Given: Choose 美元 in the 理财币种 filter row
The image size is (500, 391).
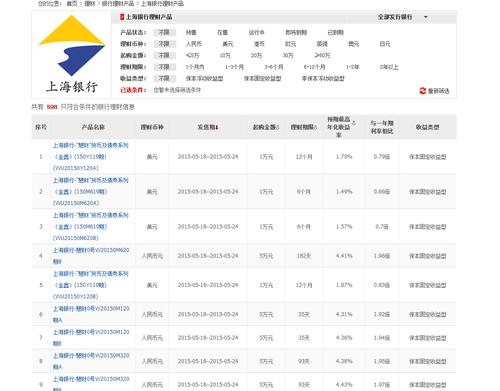Looking at the screenshot, I should click(x=228, y=44).
